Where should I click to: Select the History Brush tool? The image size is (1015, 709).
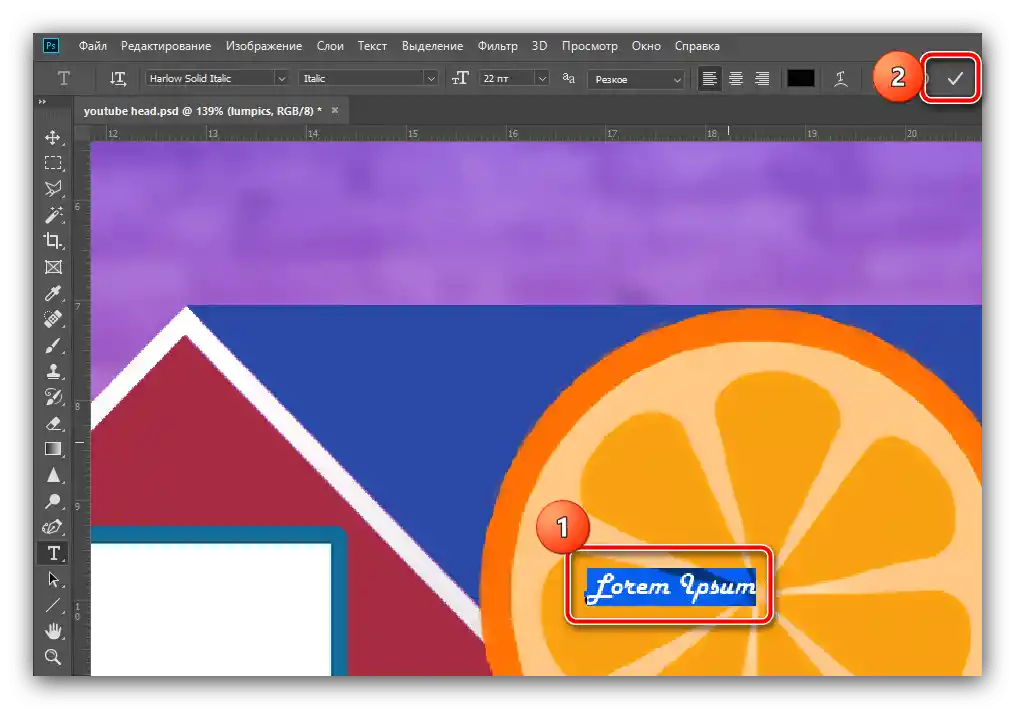53,397
